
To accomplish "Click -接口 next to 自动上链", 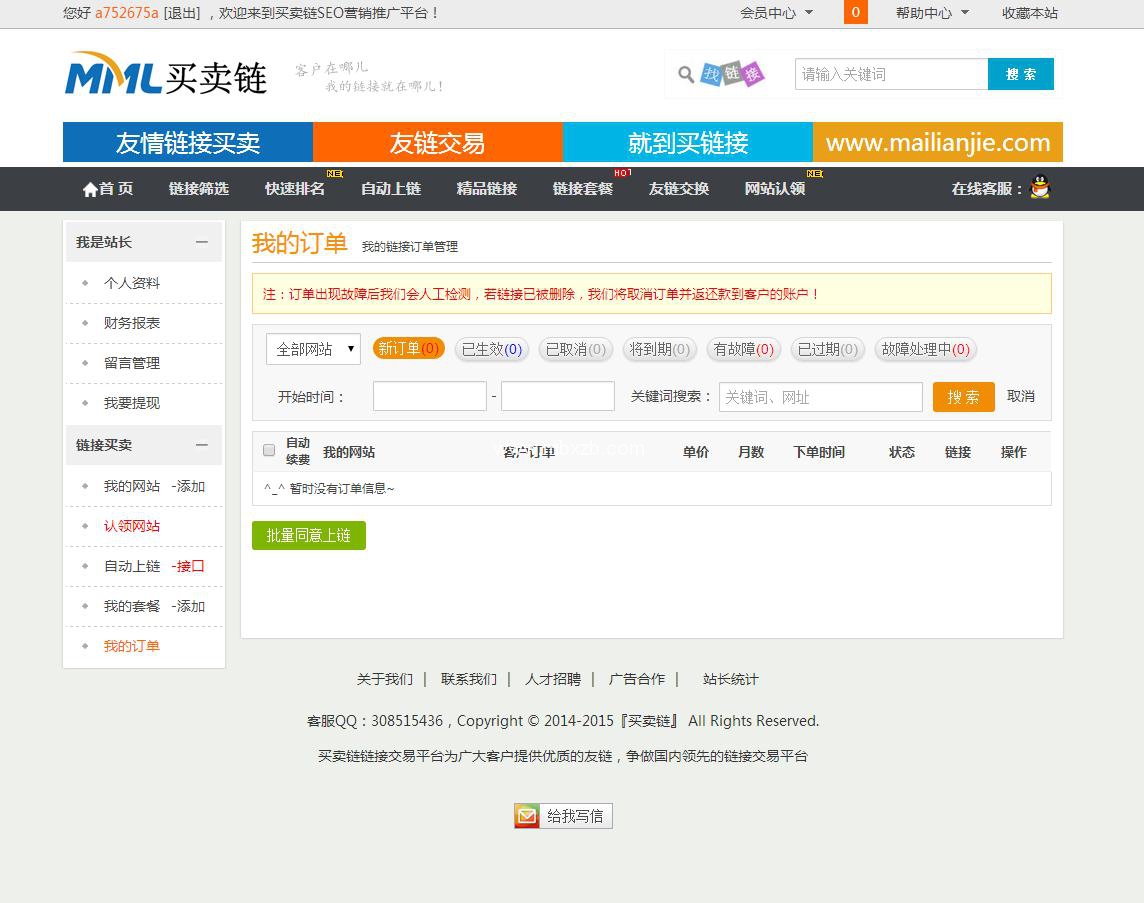I will pyautogui.click(x=188, y=566).
